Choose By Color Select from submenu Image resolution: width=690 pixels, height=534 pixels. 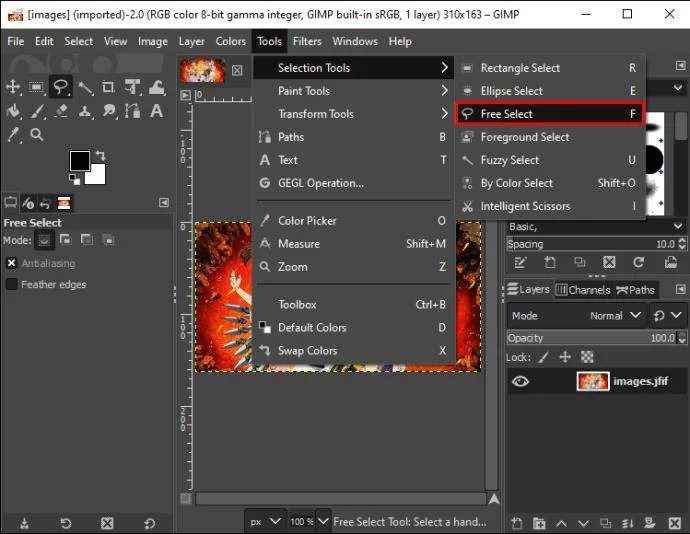coord(550,183)
